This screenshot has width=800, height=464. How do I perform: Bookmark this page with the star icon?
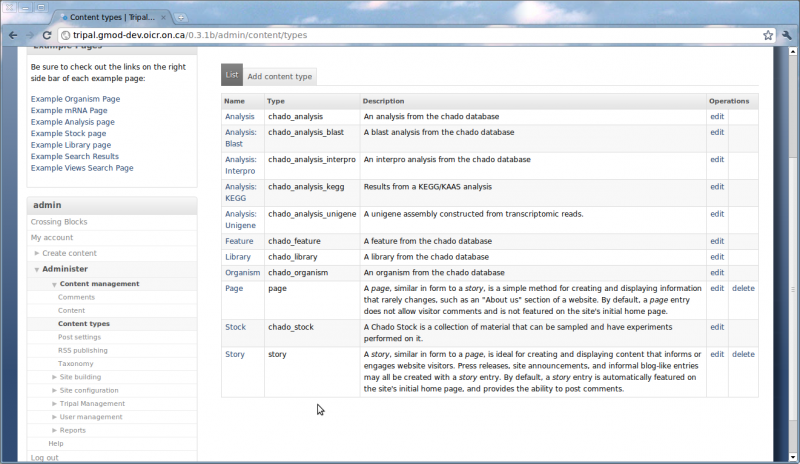(x=768, y=35)
